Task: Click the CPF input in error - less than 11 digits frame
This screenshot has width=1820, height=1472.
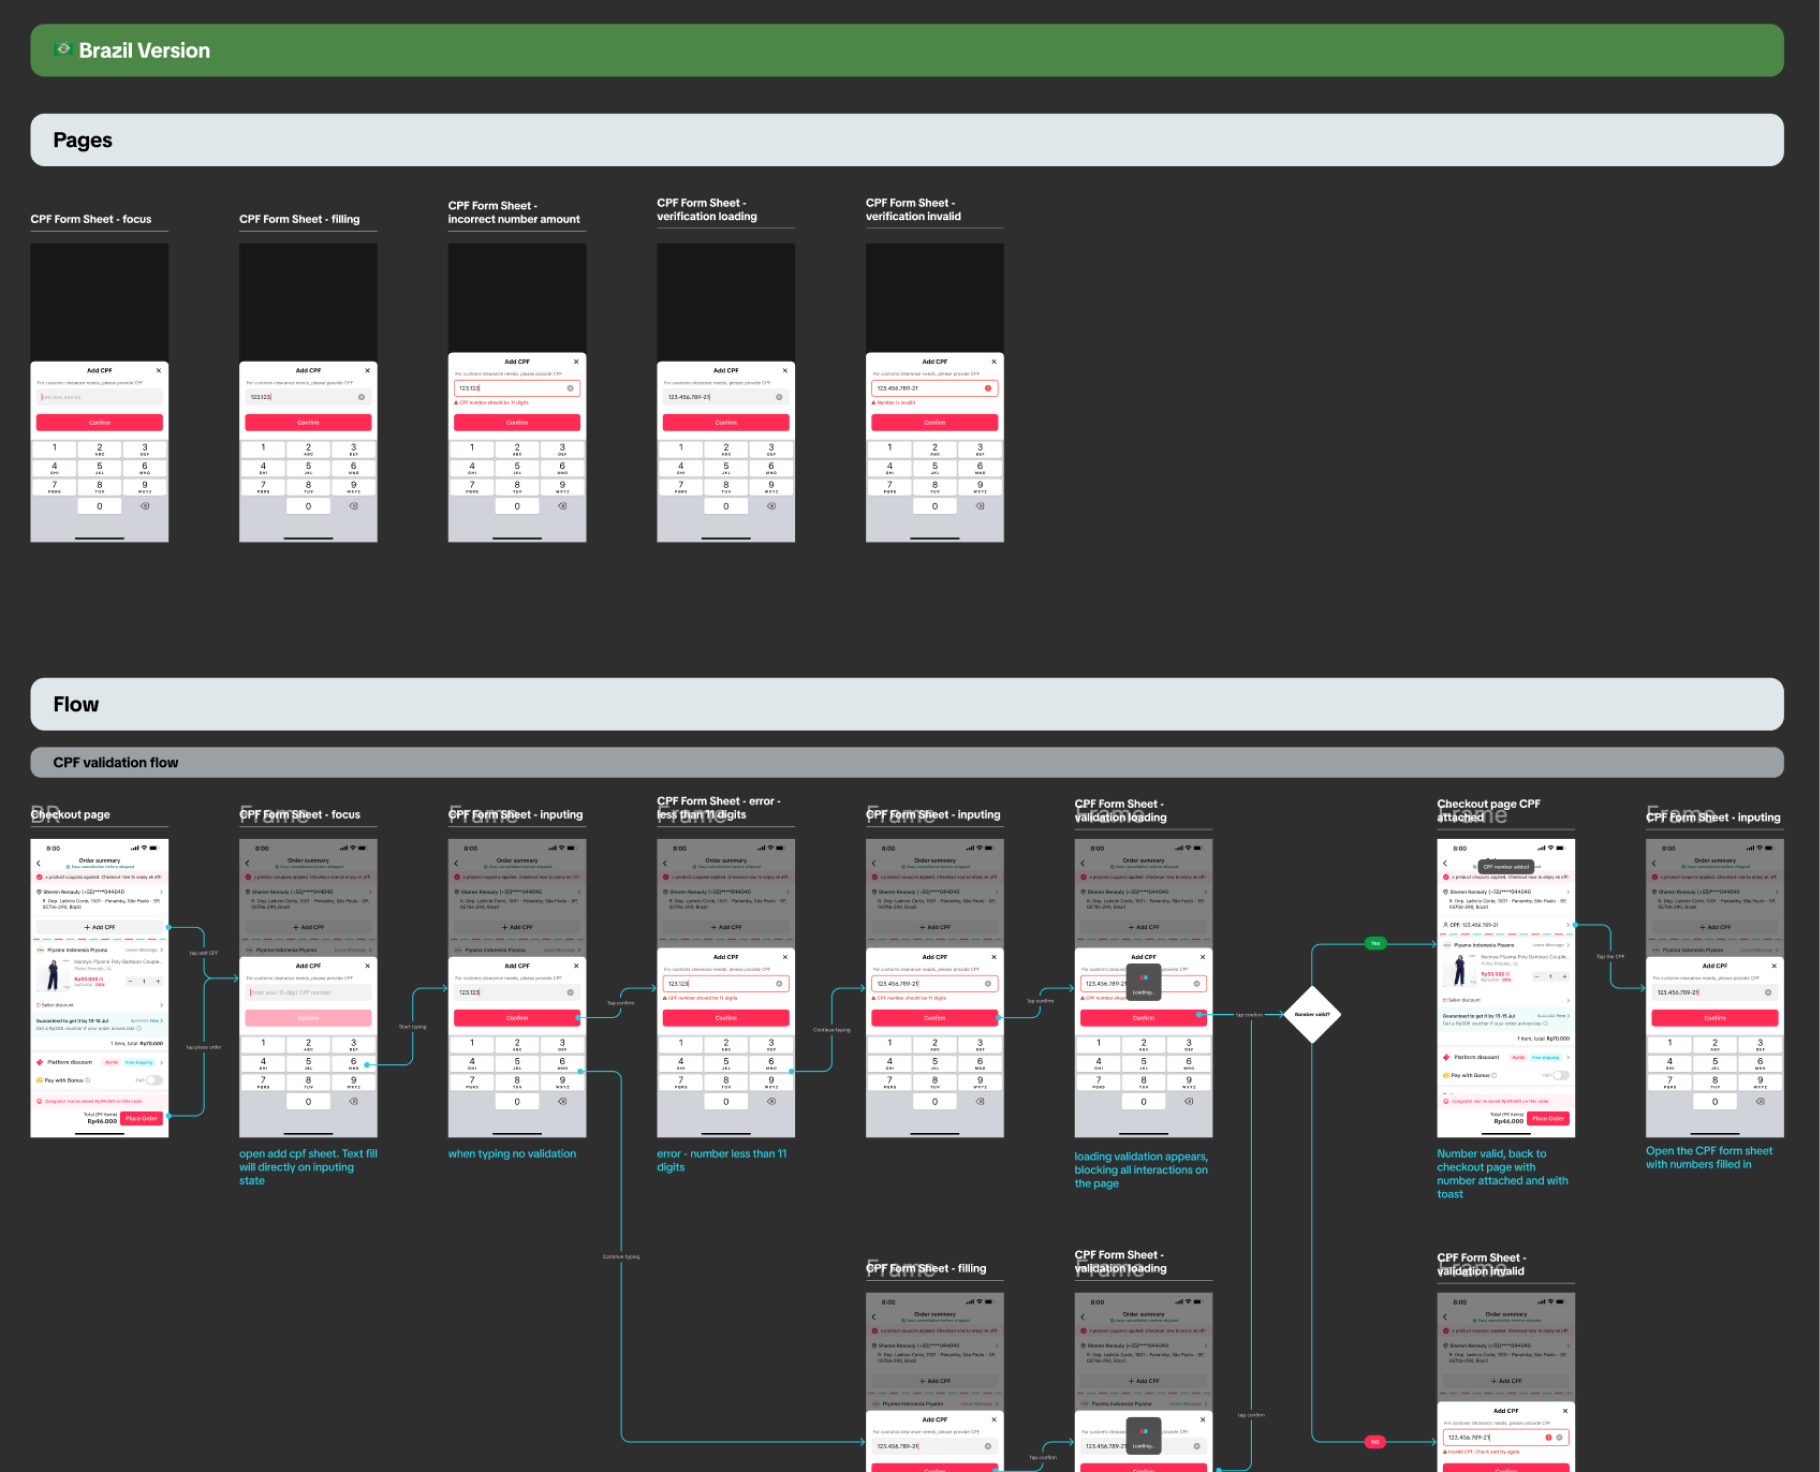Action: coord(726,984)
